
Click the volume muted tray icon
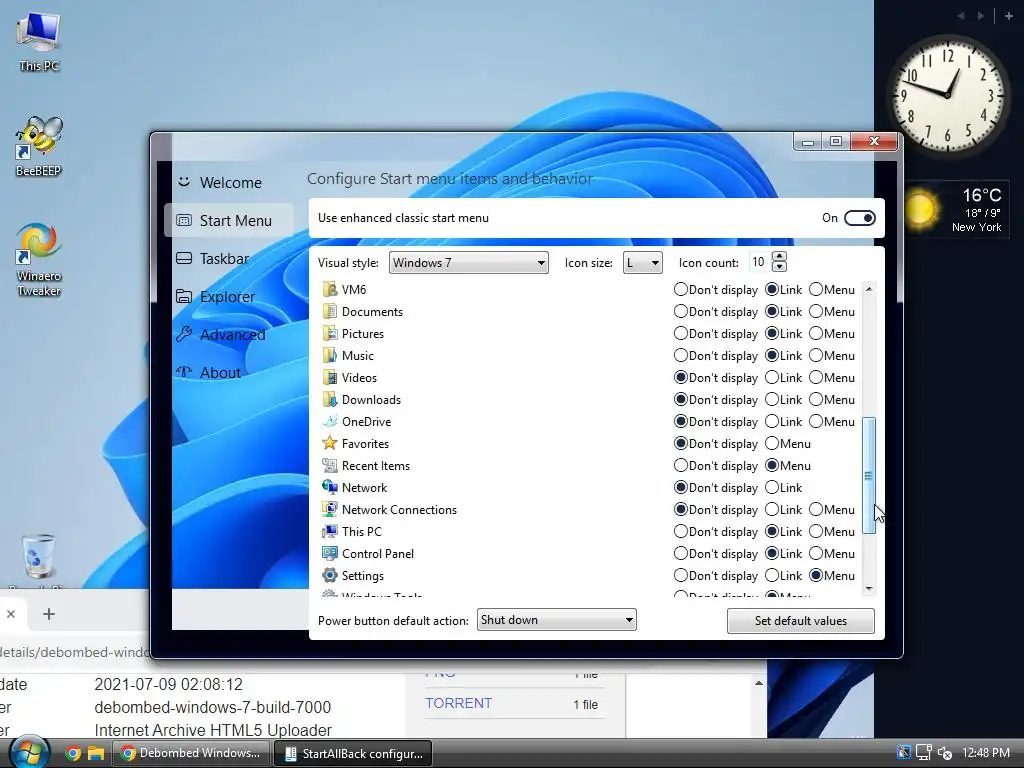click(x=944, y=753)
